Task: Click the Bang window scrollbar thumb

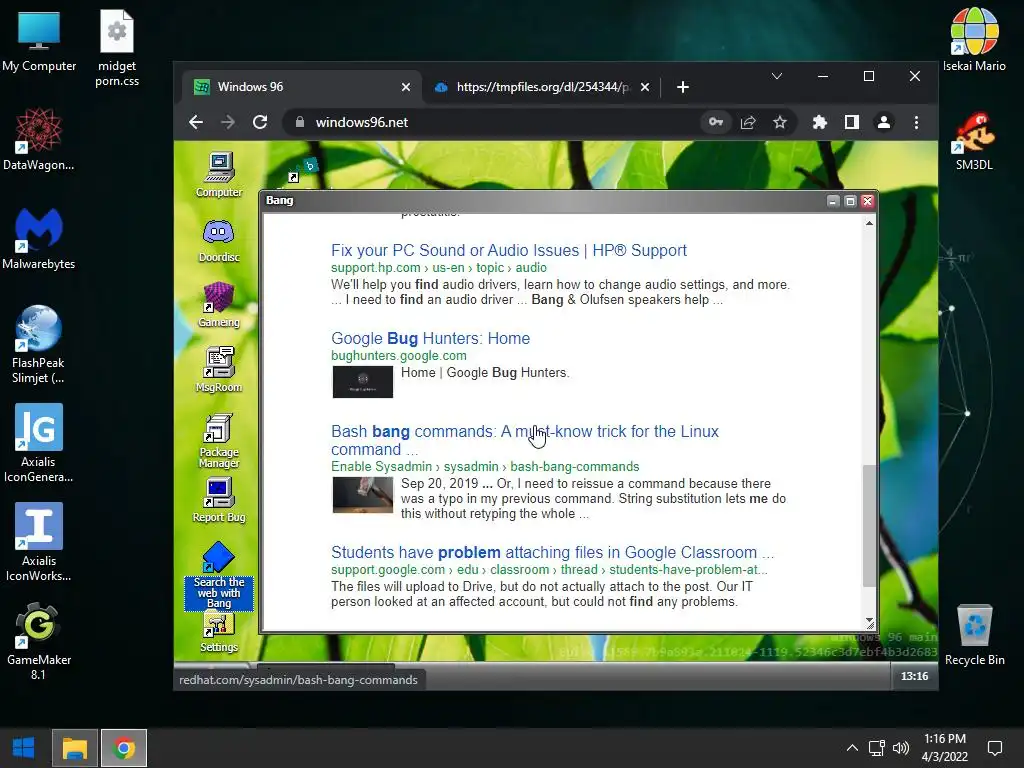Action: click(x=869, y=526)
